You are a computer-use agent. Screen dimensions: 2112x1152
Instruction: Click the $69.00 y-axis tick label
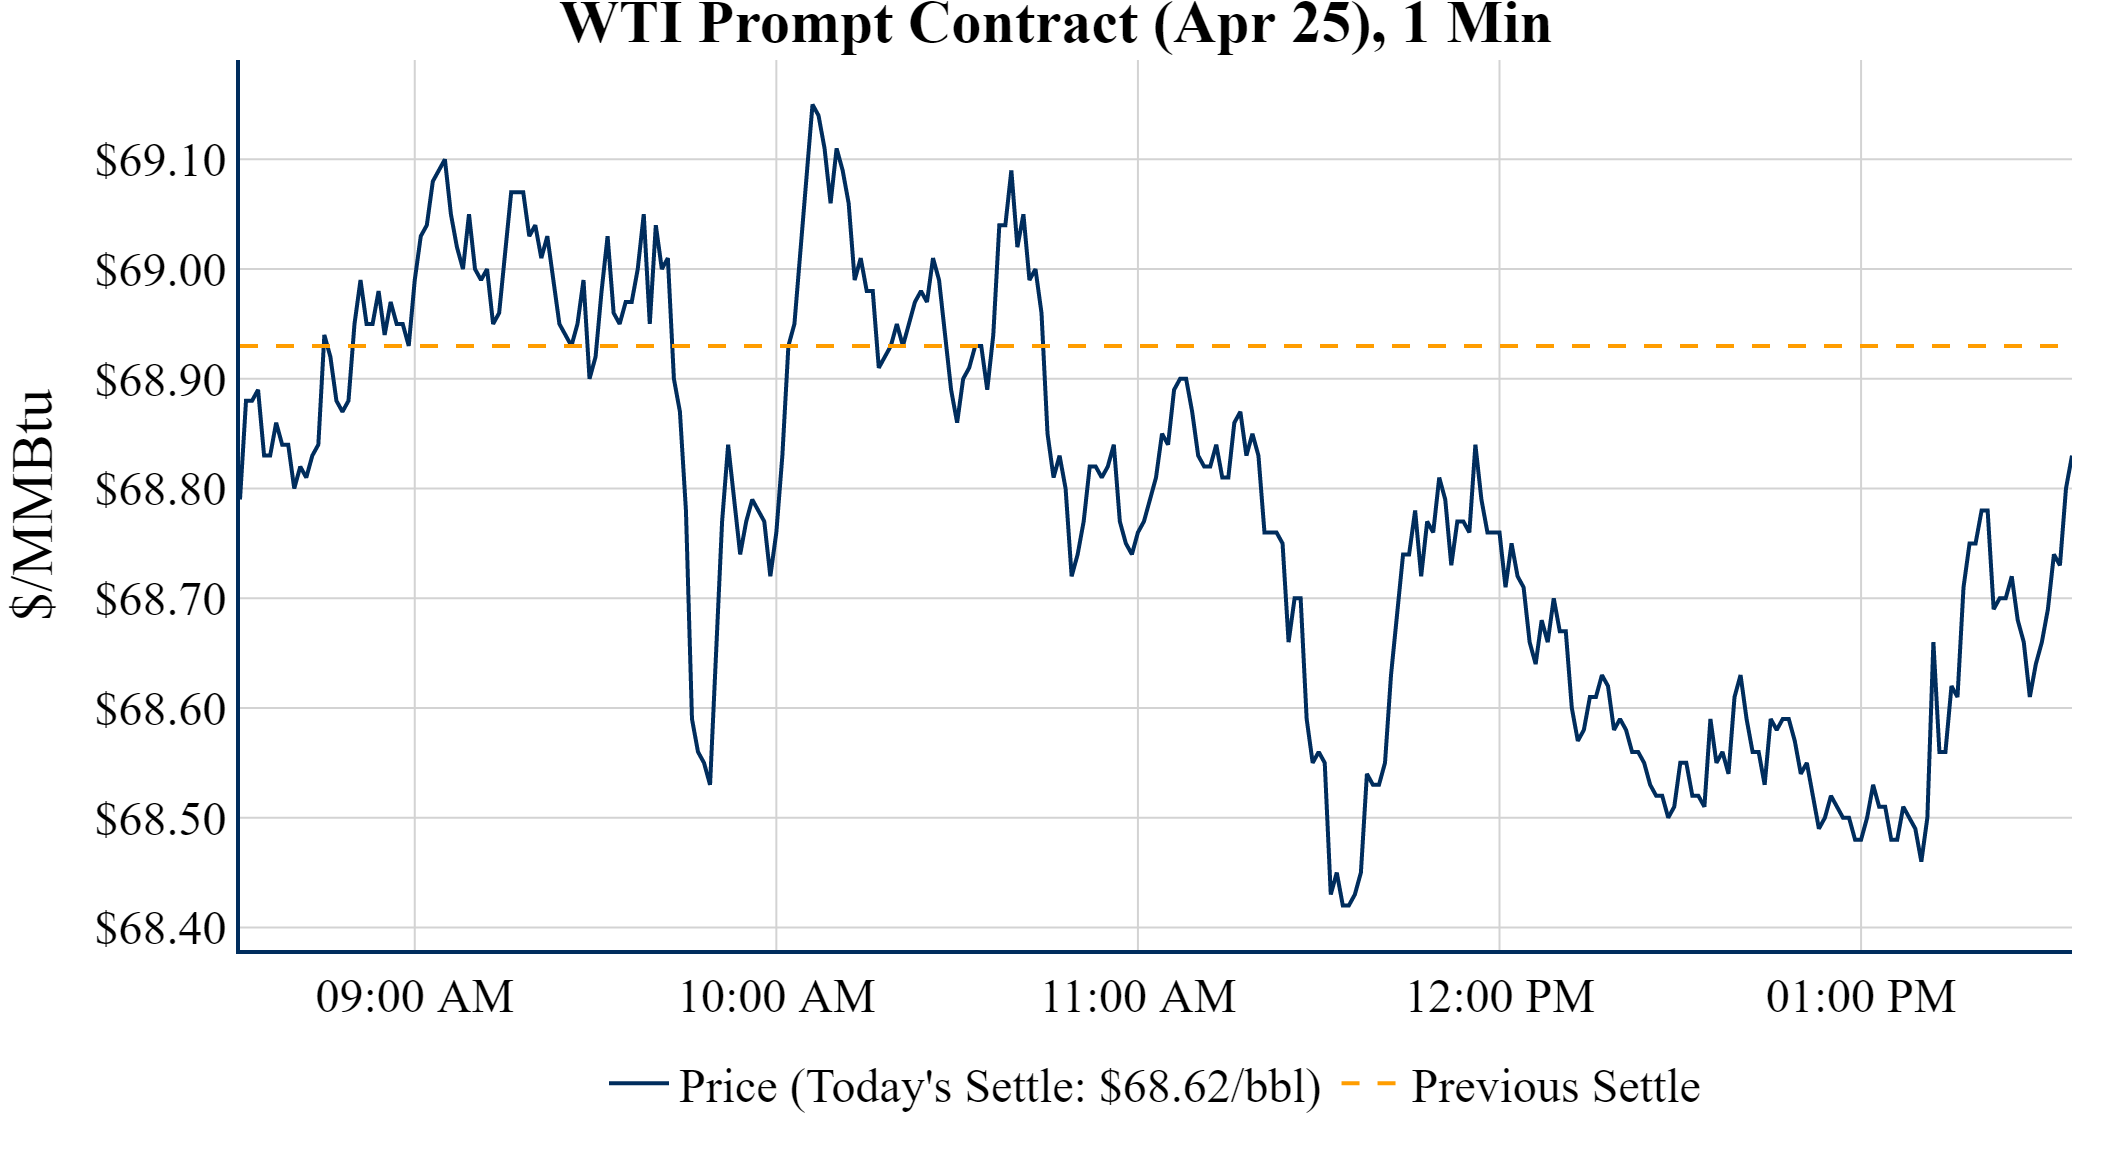(x=161, y=270)
